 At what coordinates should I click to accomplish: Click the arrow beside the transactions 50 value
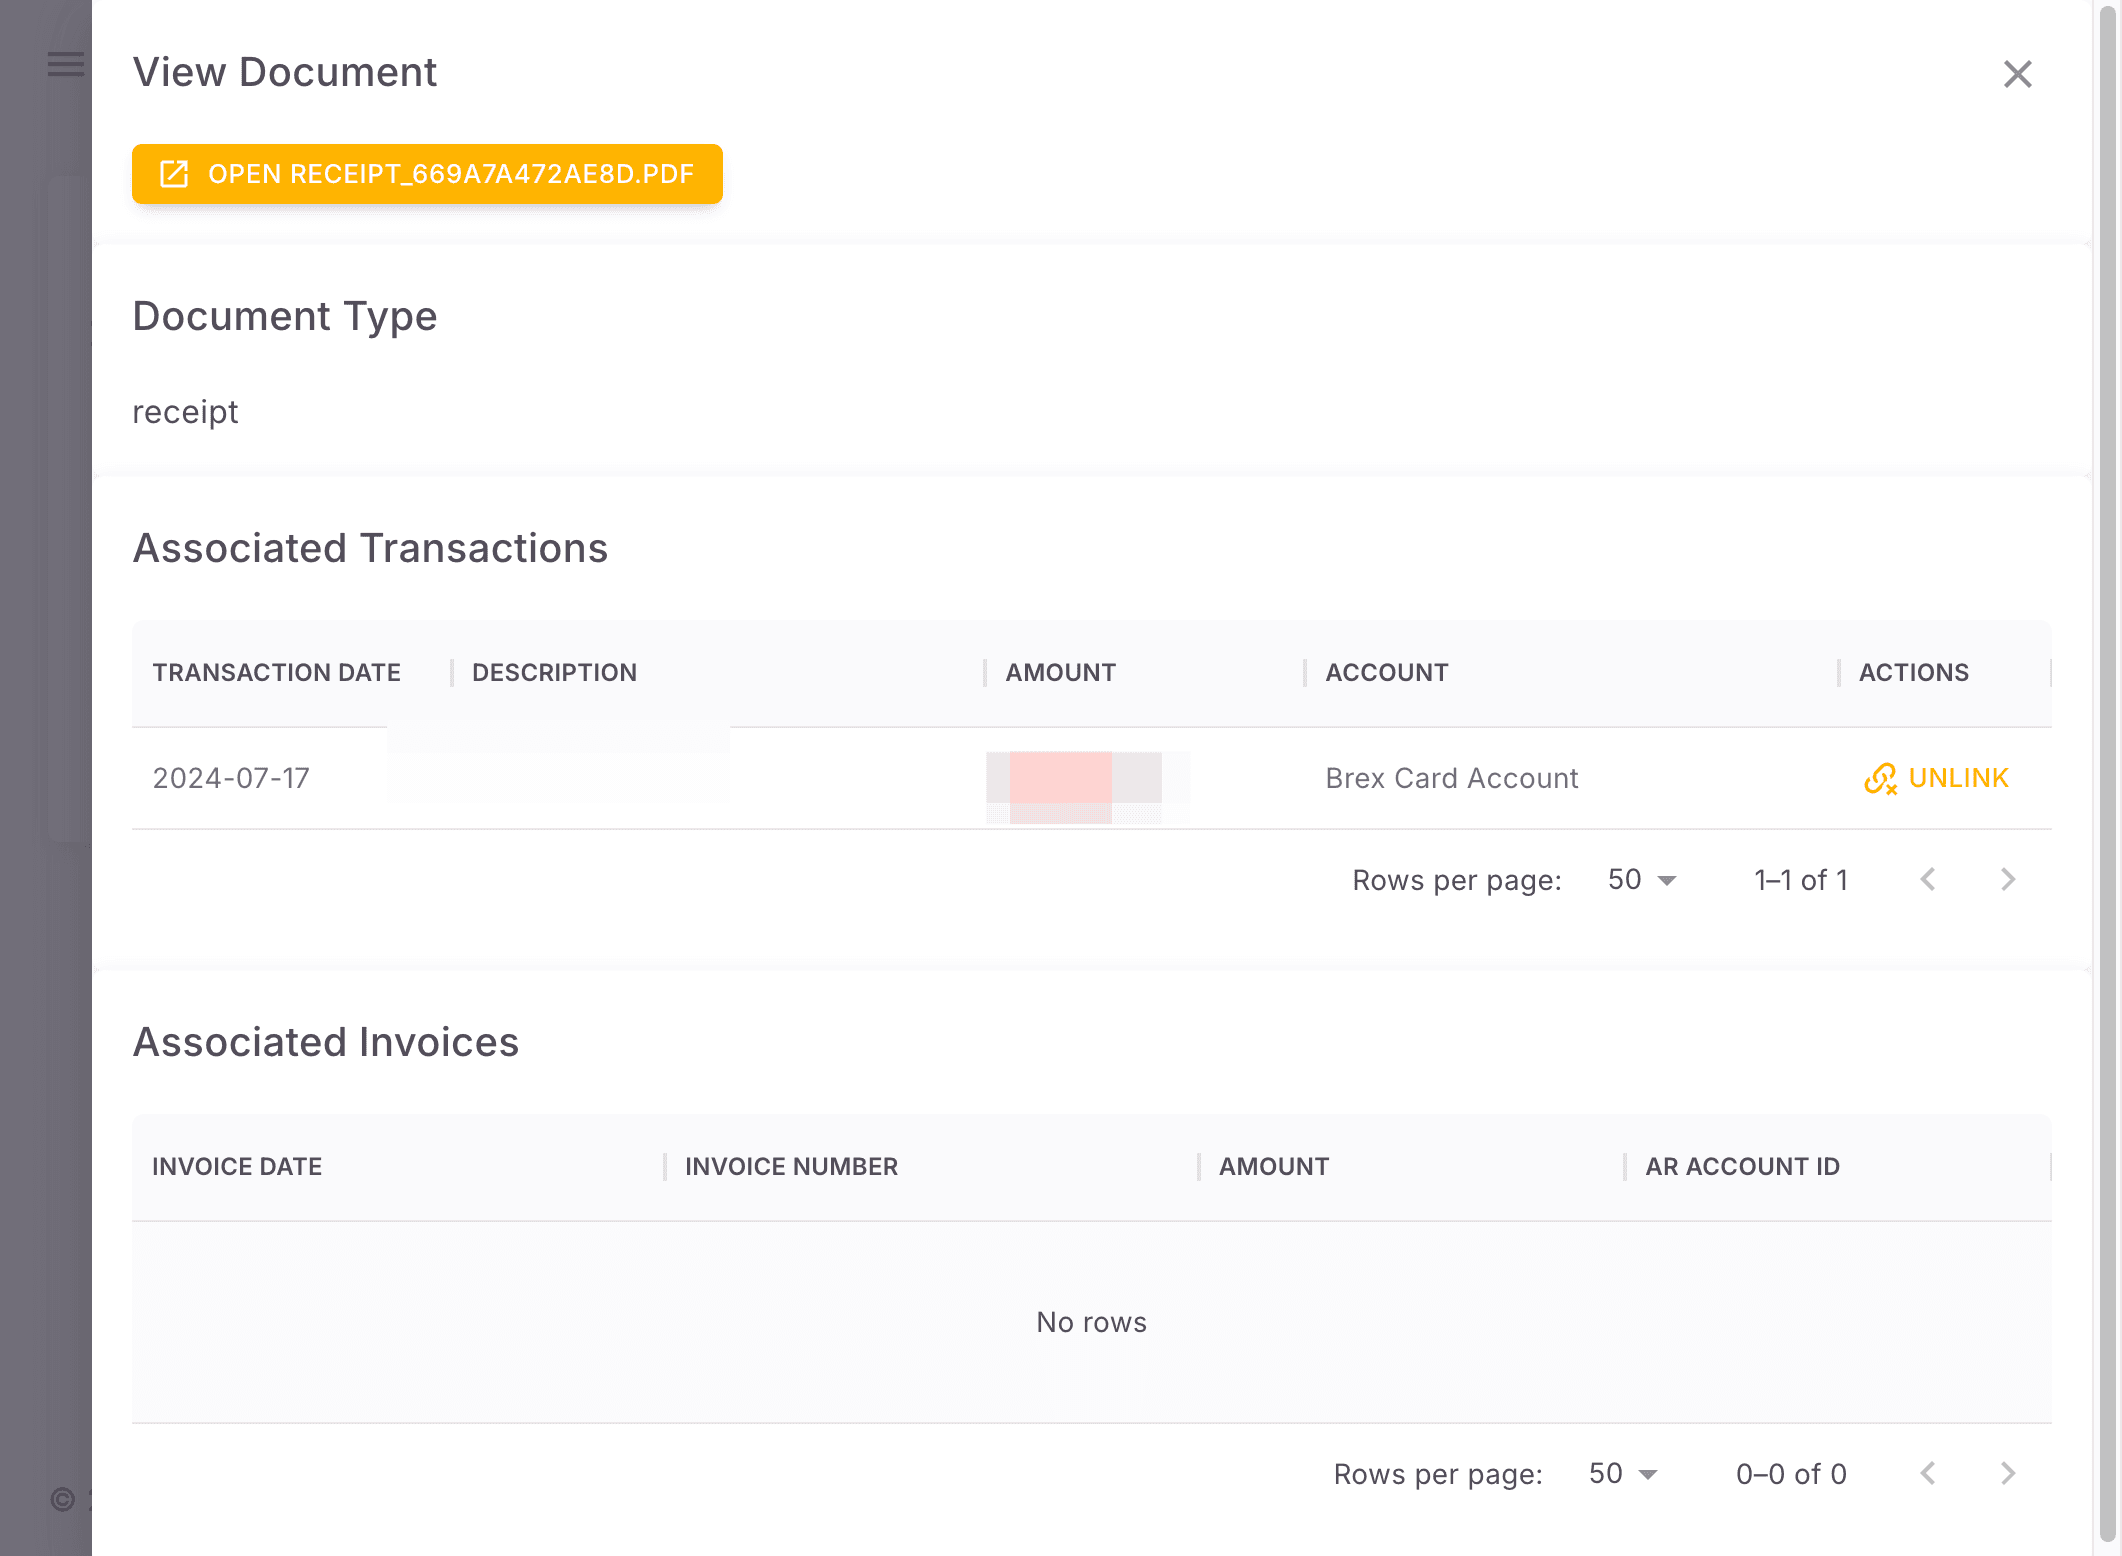pyautogui.click(x=1667, y=881)
